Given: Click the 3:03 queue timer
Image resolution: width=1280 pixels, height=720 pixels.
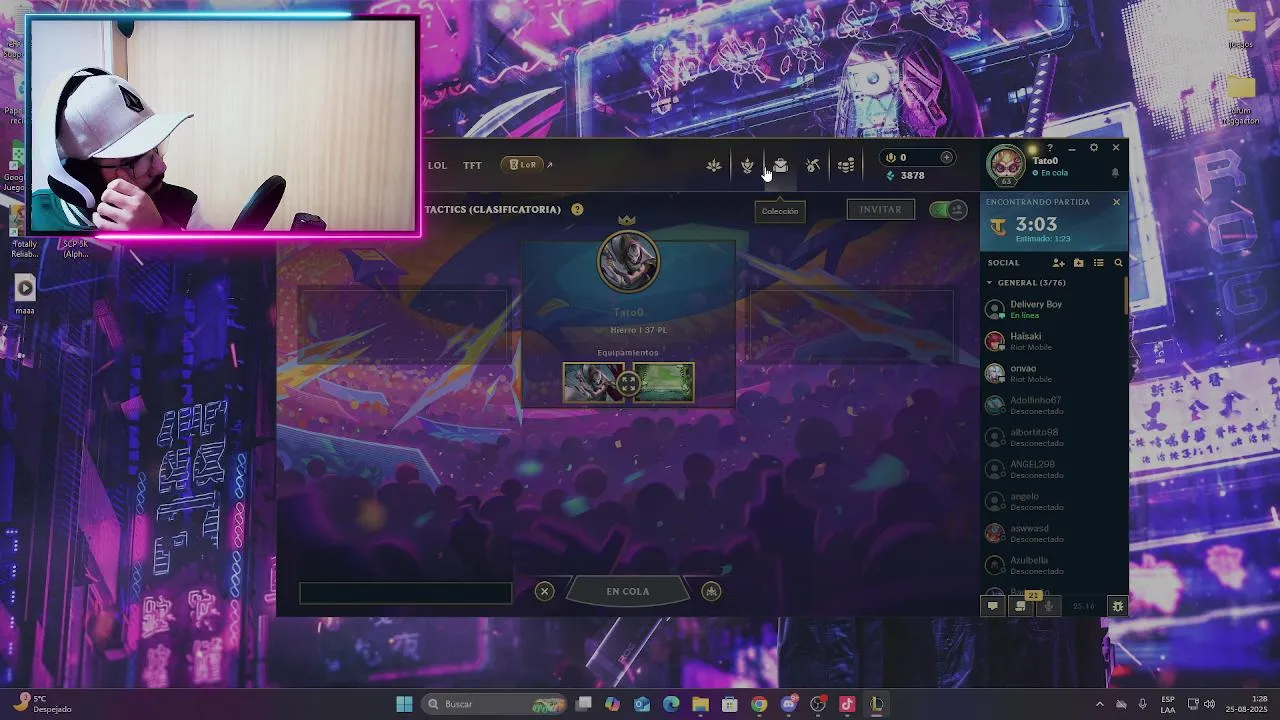Looking at the screenshot, I should click(1036, 224).
